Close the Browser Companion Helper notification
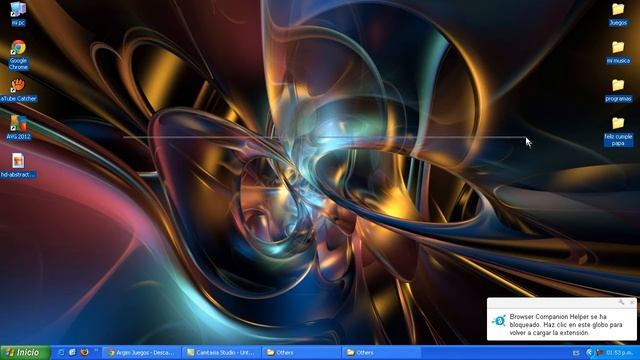This screenshot has height=360, width=640. (632, 302)
